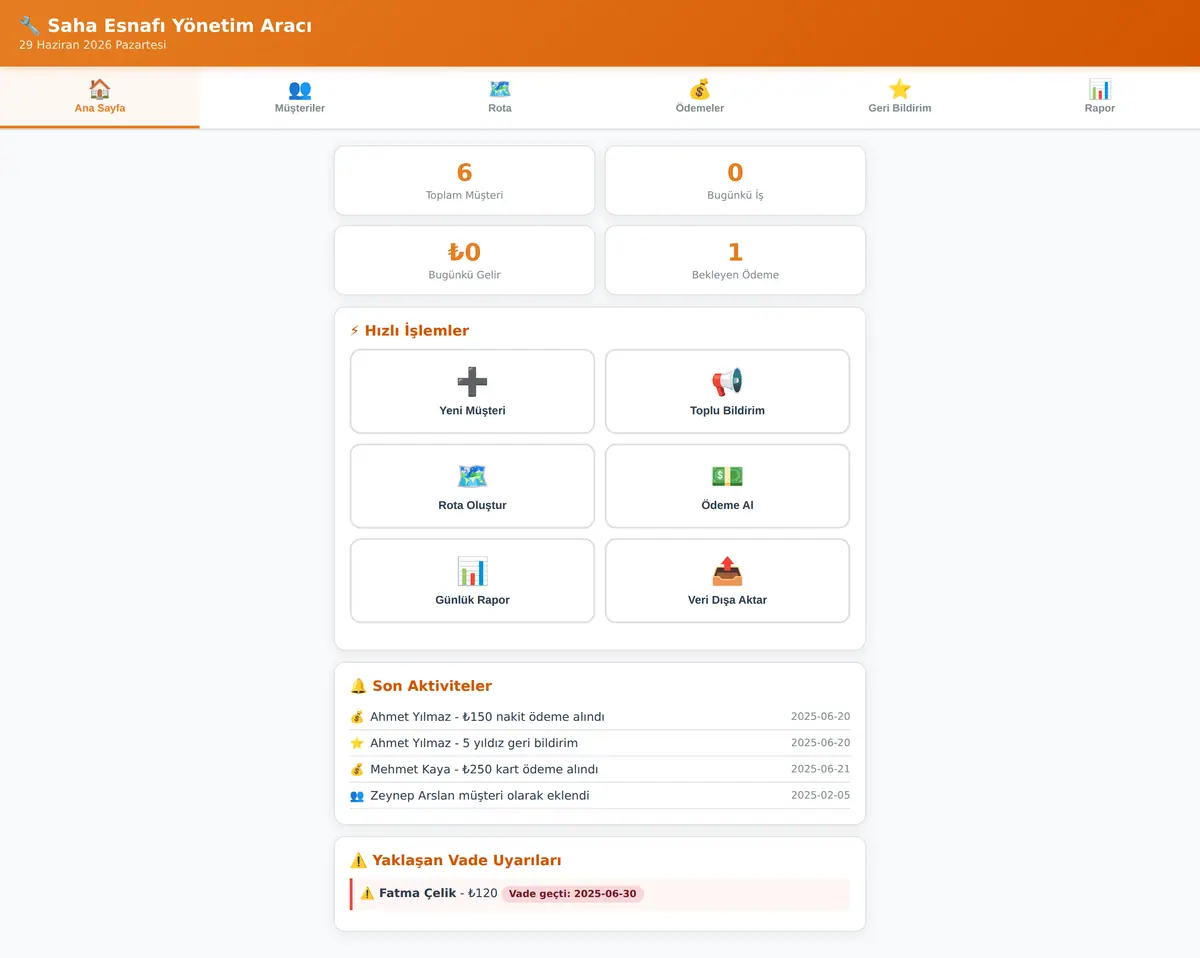Select the Toplam Müşteri stat card

tap(464, 180)
